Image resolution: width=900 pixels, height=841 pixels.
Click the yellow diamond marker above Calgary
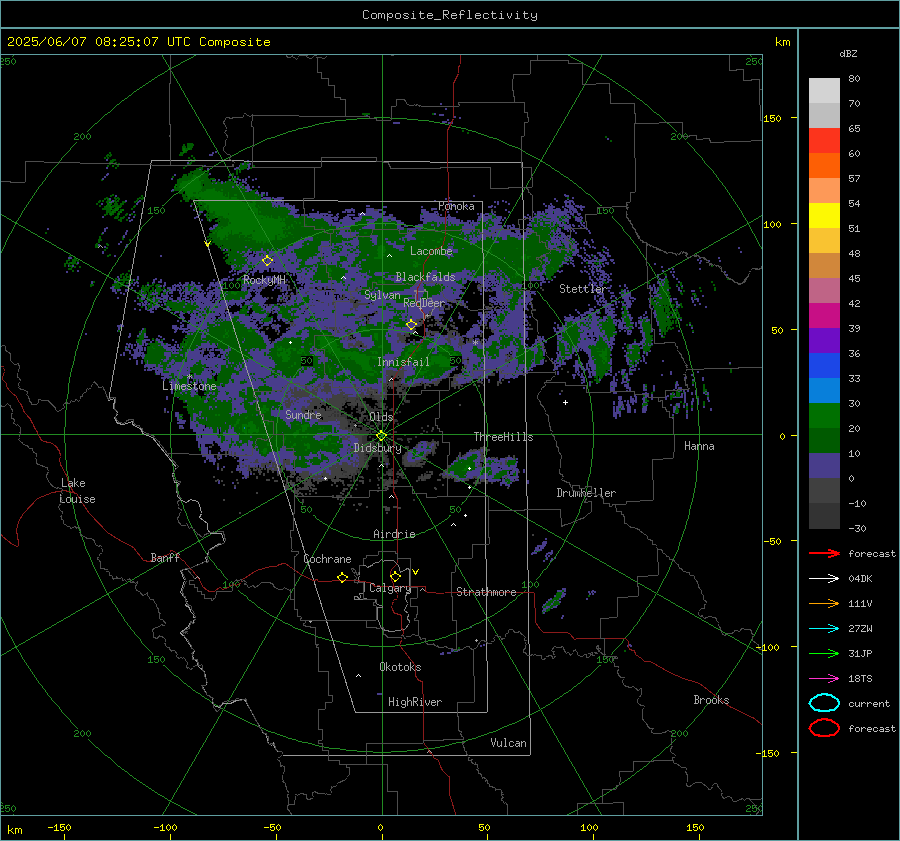[x=395, y=576]
